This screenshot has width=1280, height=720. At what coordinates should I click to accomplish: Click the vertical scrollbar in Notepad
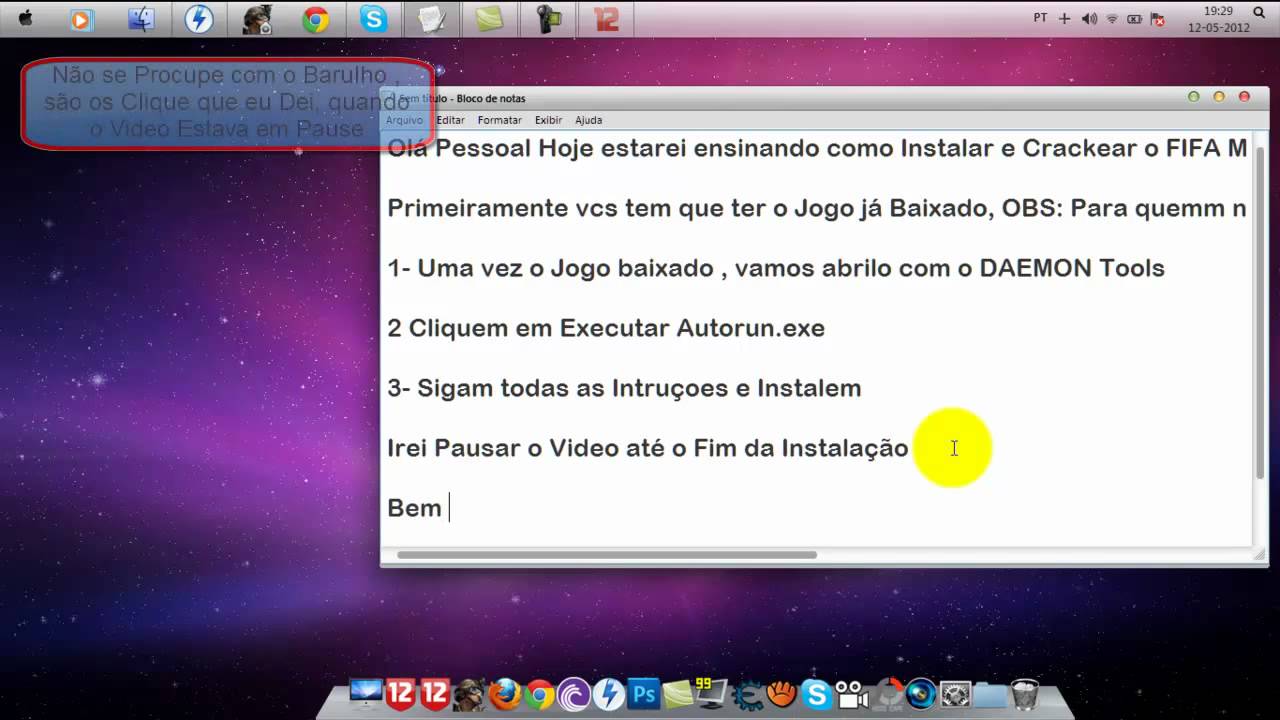[1260, 312]
